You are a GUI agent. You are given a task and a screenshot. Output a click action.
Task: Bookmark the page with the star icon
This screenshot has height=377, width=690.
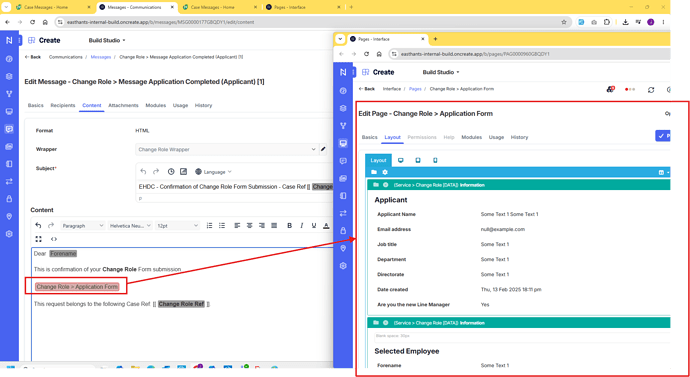coord(564,22)
